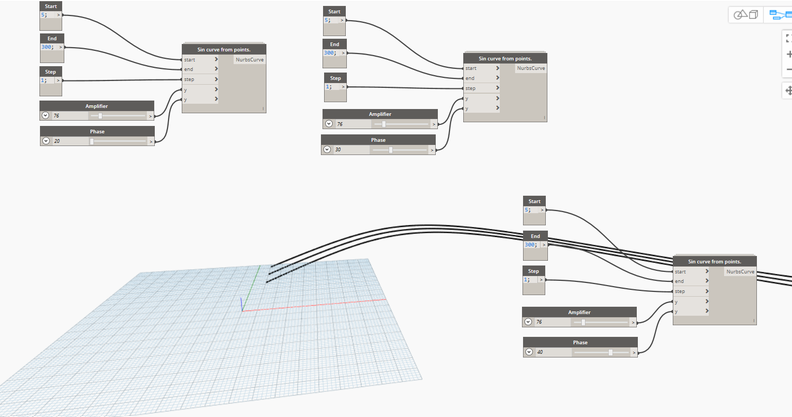The width and height of the screenshot is (792, 417).
Task: Select Sin curve from points header, Phase 30 group
Action: (x=505, y=58)
